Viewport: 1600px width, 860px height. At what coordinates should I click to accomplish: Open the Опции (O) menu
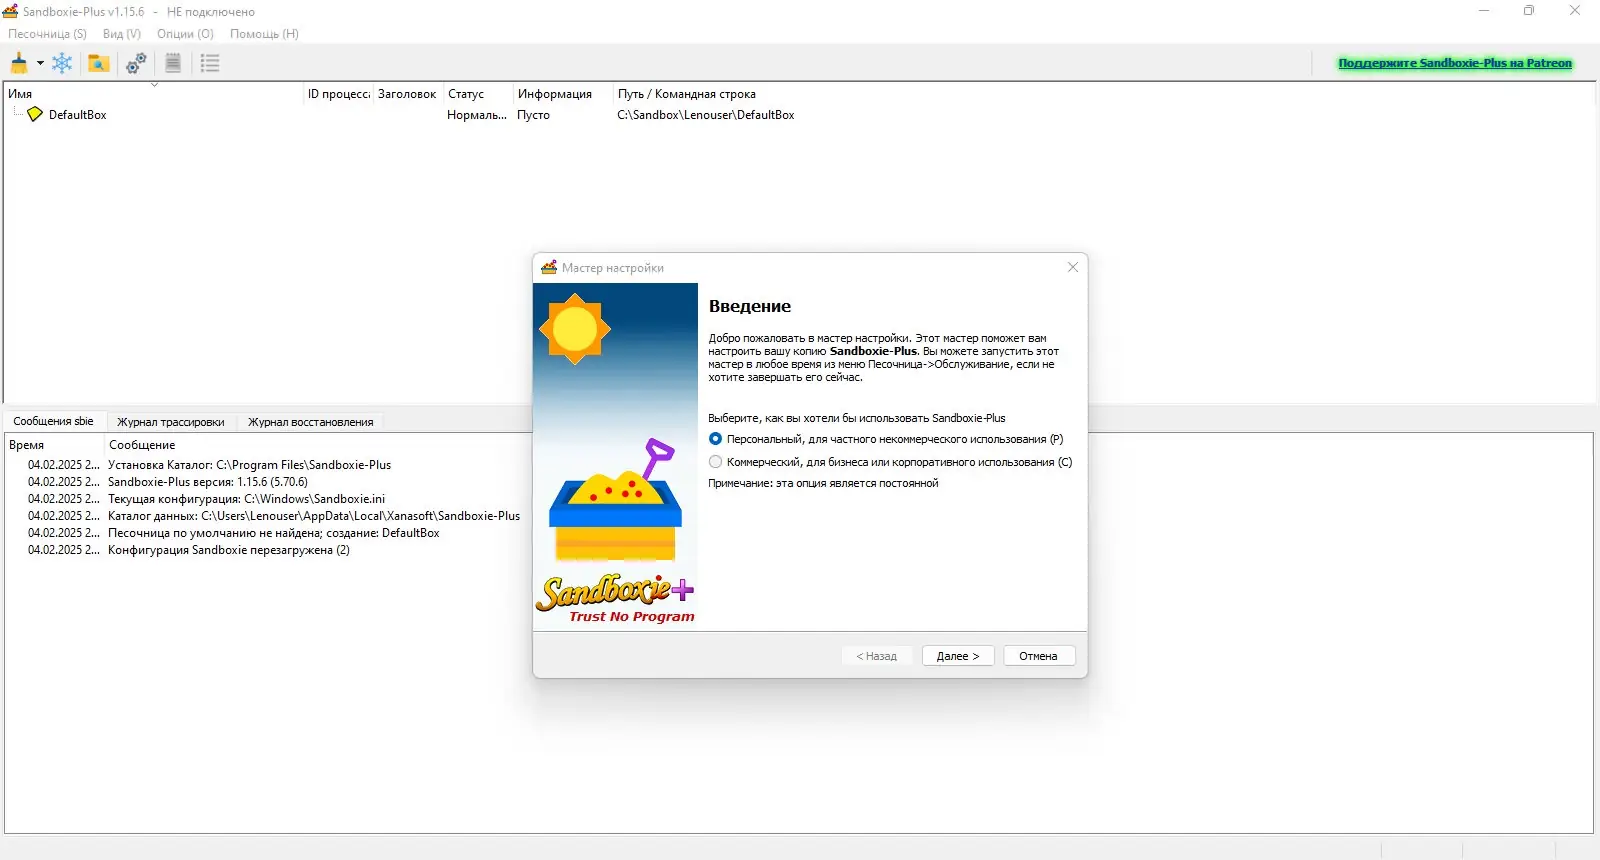[x=185, y=34]
